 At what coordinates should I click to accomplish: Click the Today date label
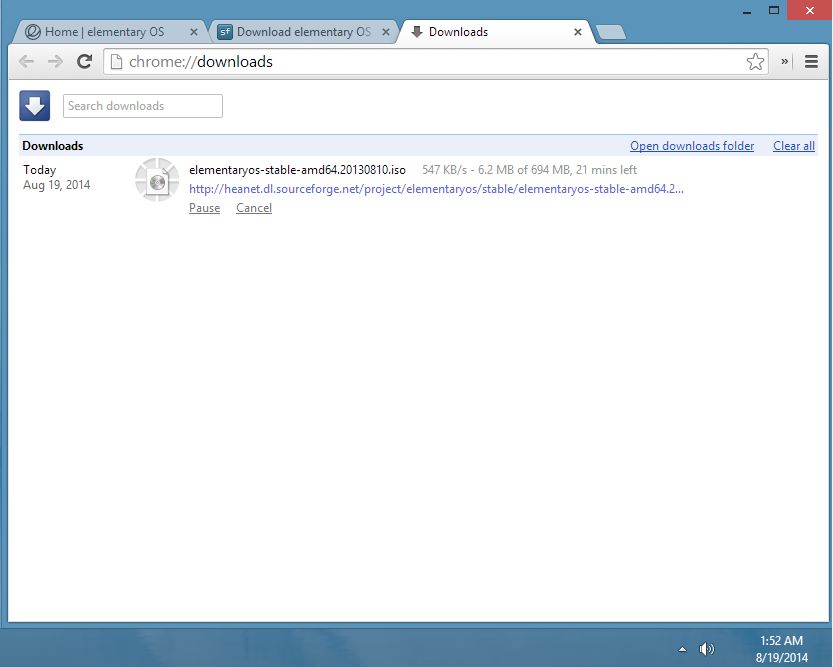coord(39,170)
